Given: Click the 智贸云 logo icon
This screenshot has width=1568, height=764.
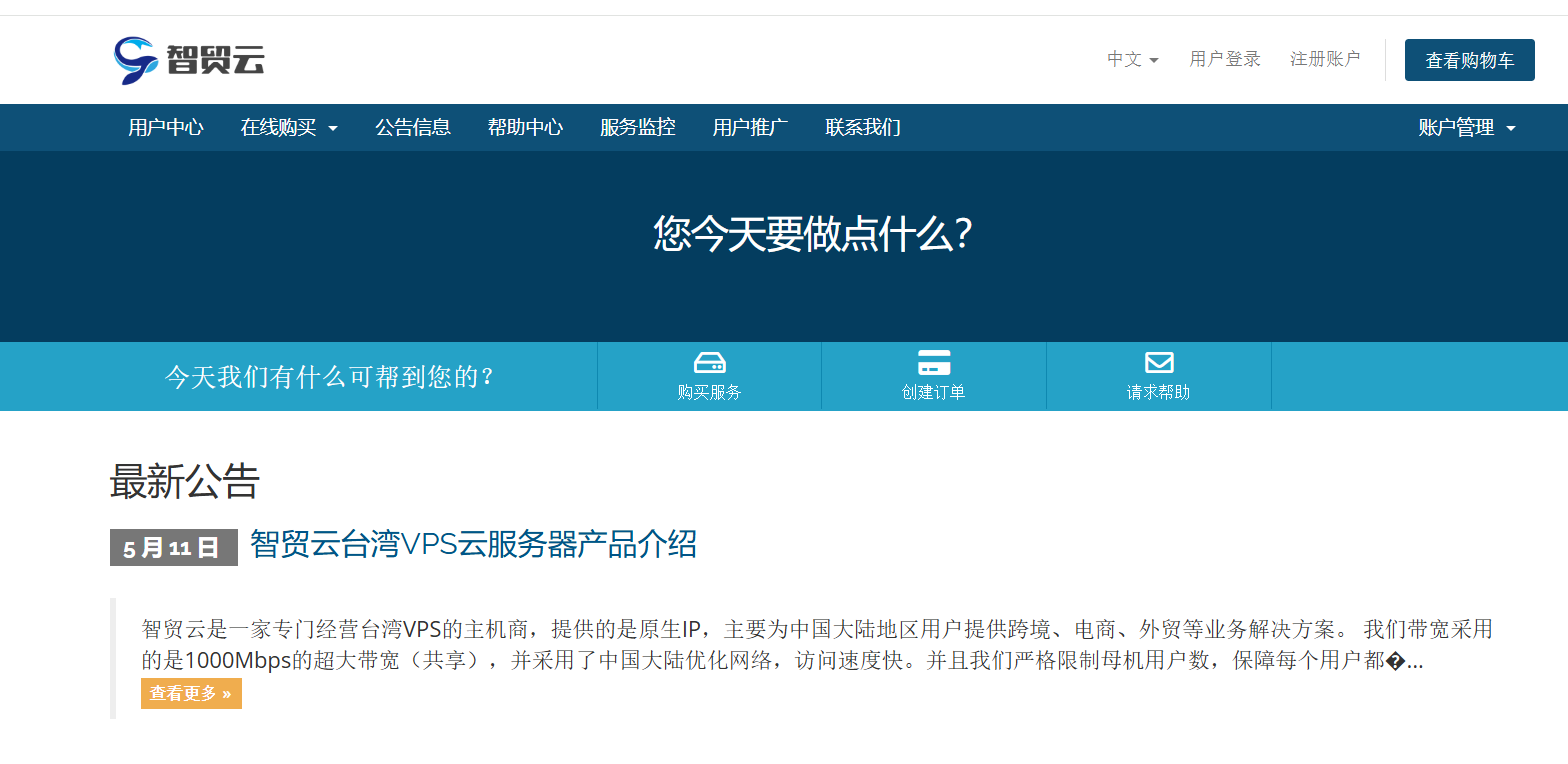Looking at the screenshot, I should click(x=135, y=60).
